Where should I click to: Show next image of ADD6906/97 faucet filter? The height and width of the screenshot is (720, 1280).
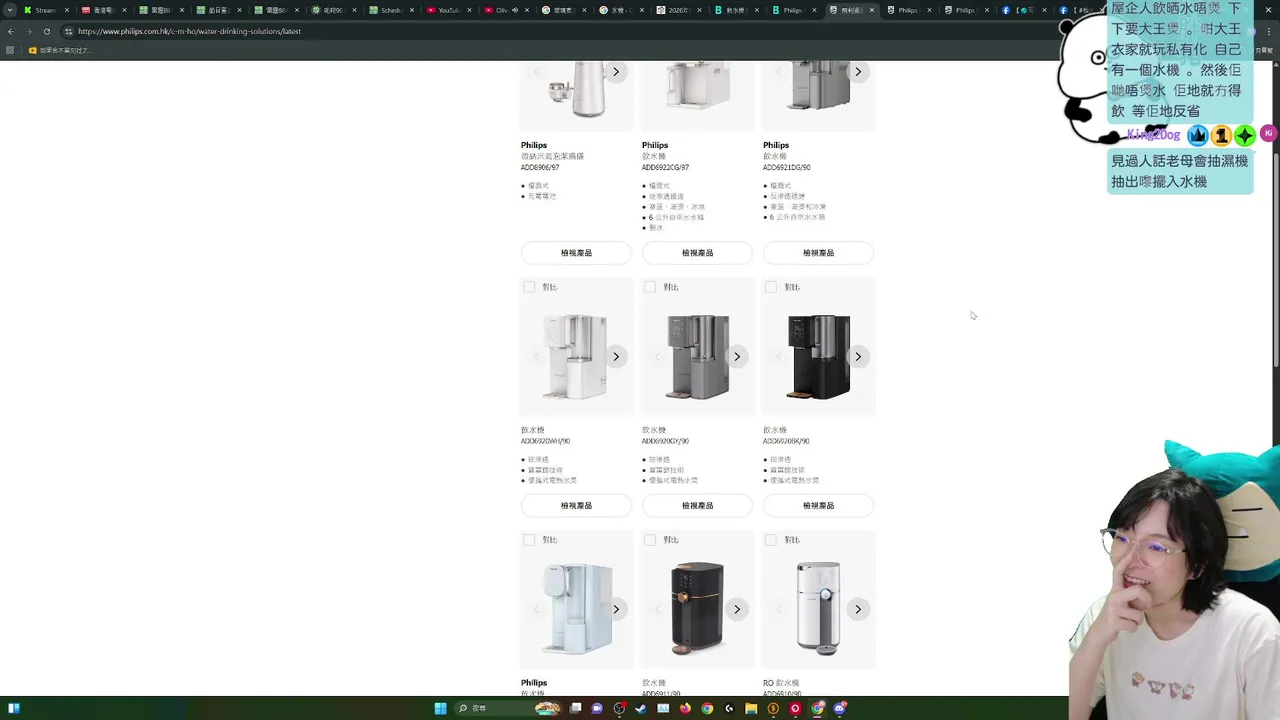tap(616, 72)
